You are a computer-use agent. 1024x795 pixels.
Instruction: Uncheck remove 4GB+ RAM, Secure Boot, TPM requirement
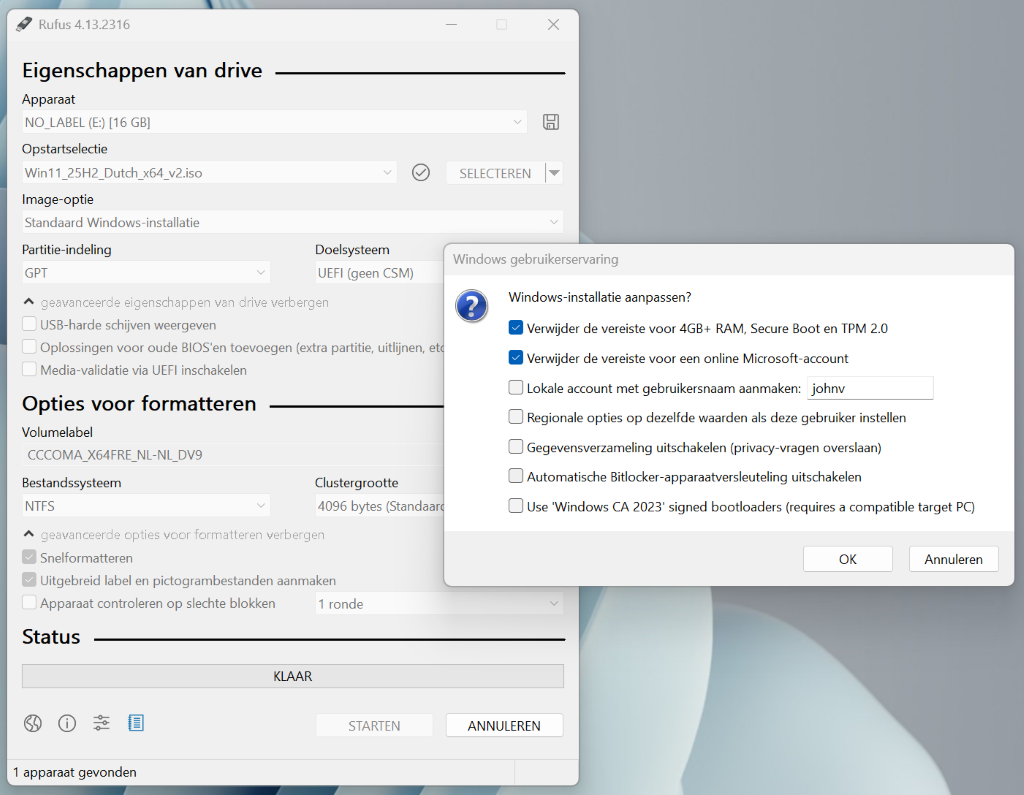coord(516,328)
